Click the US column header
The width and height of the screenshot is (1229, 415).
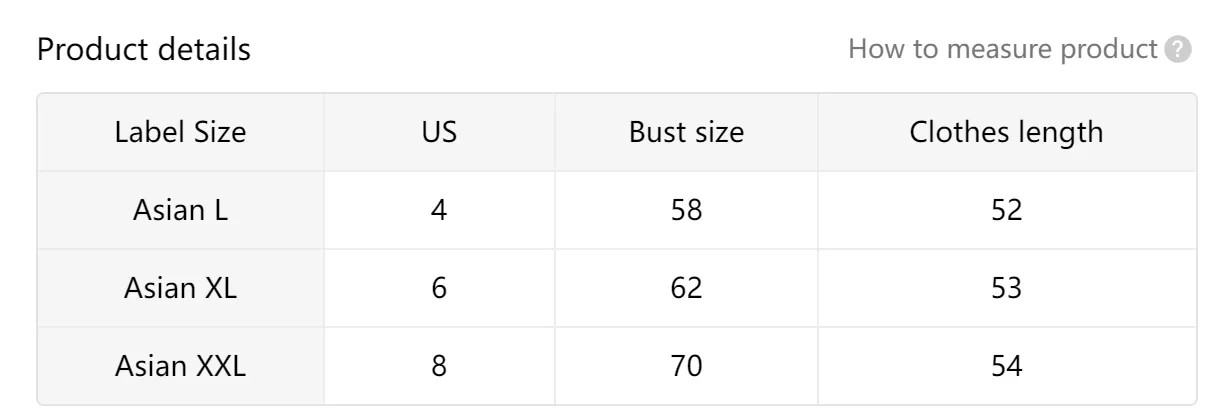click(439, 132)
